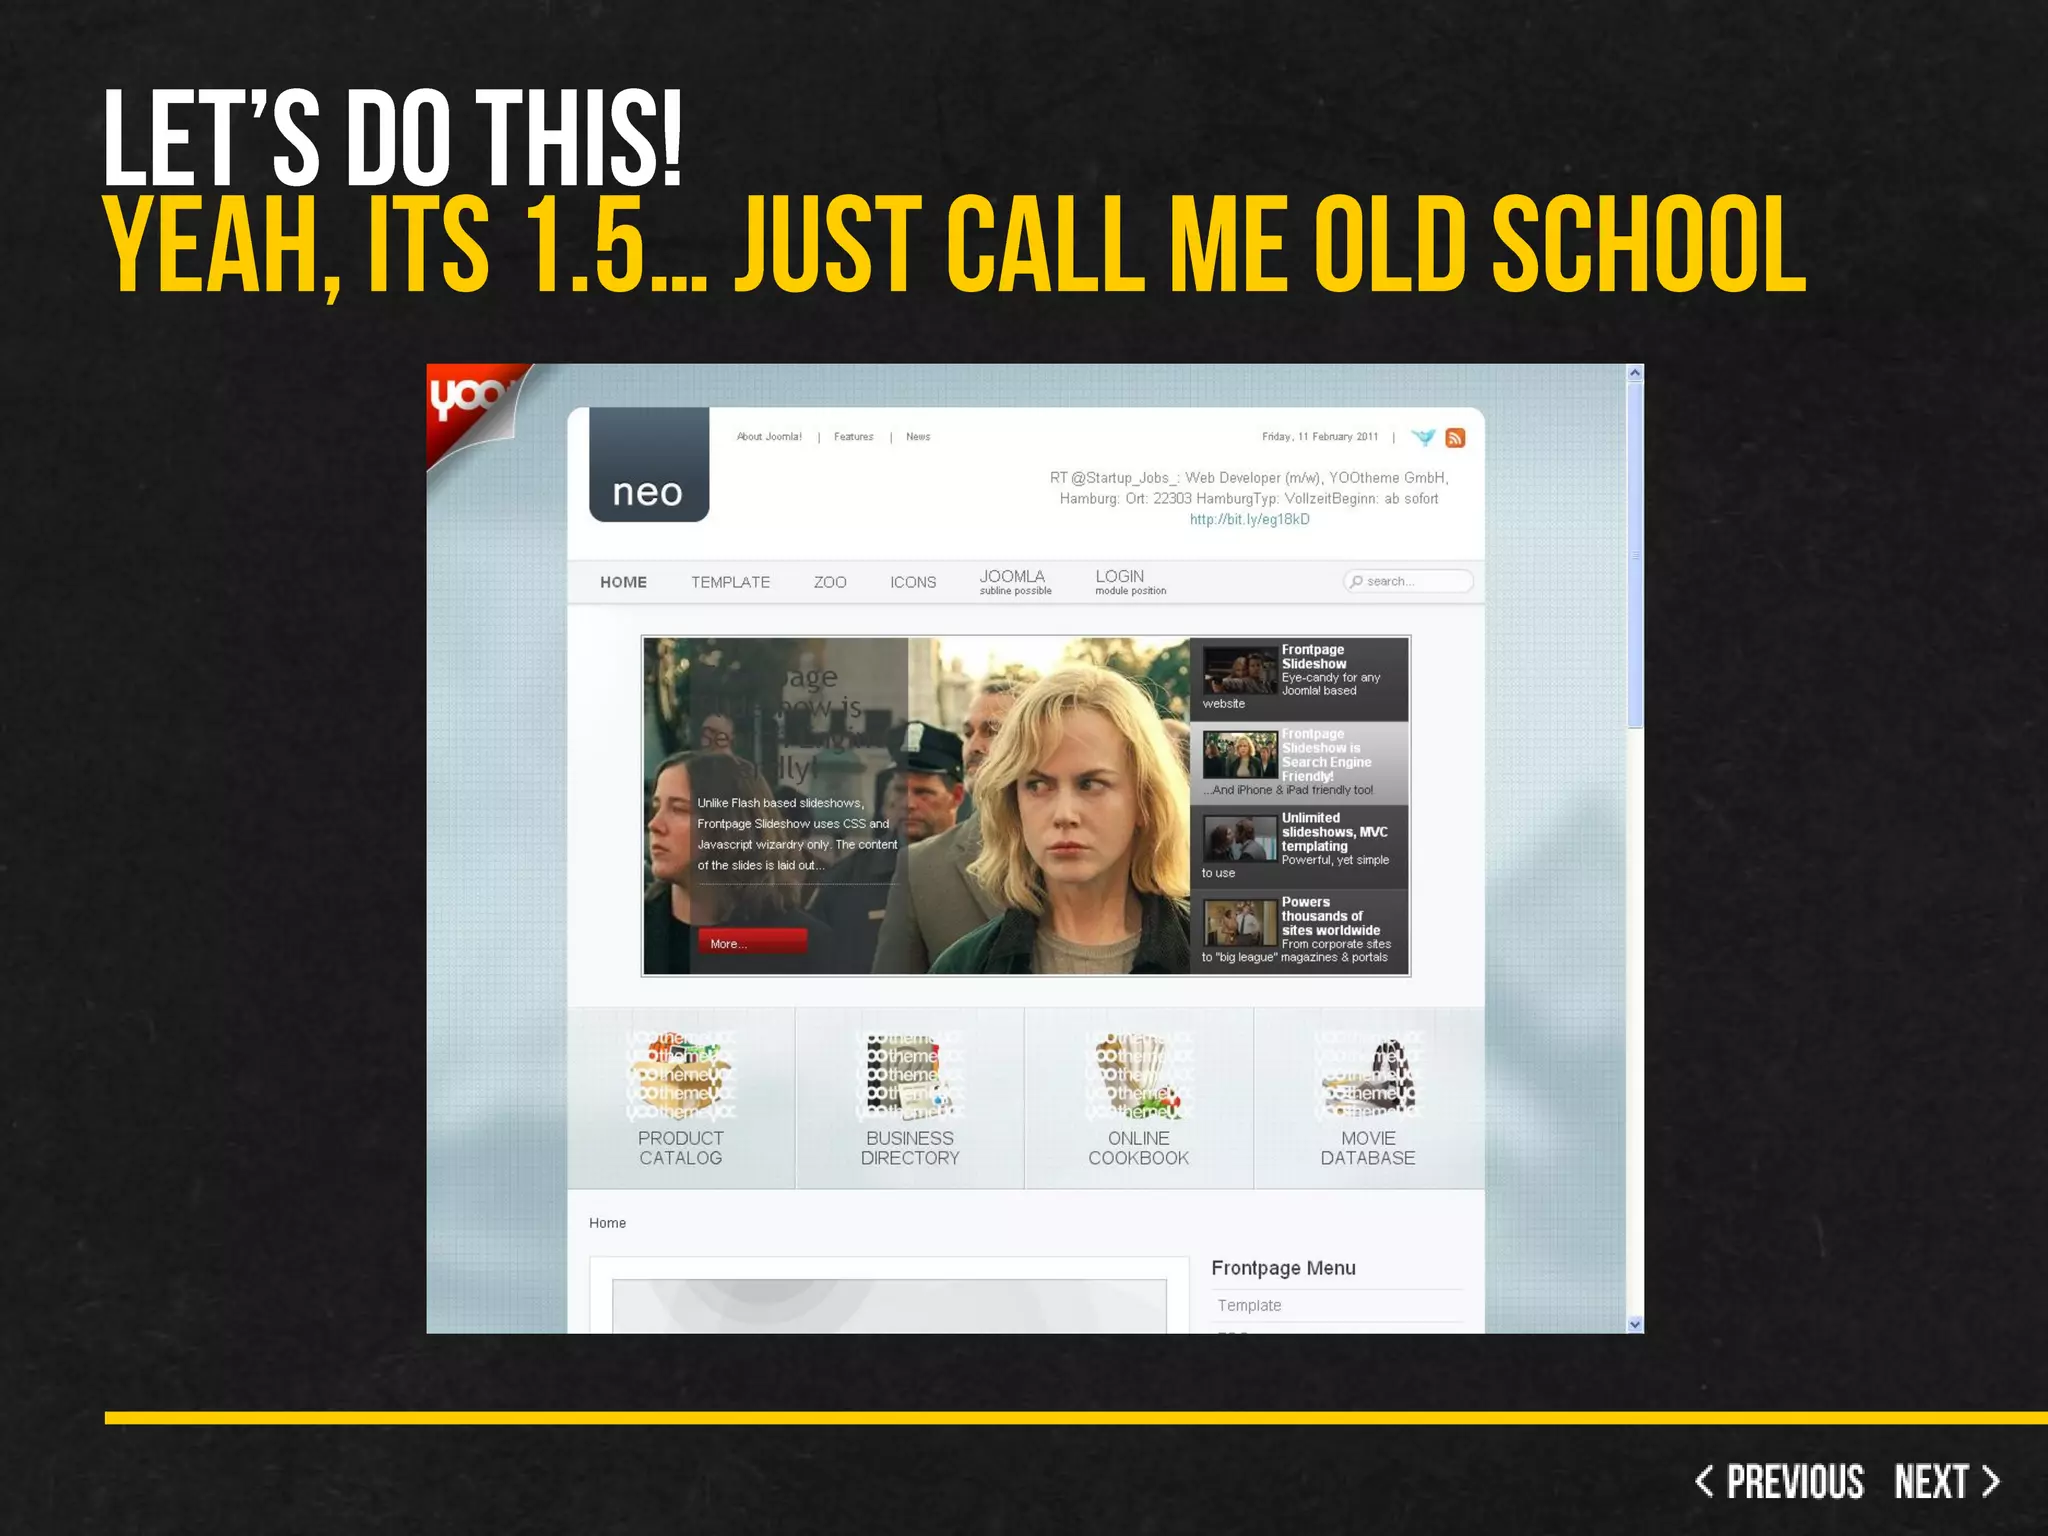Open the ZOO menu item
The width and height of the screenshot is (2048, 1536).
830,582
